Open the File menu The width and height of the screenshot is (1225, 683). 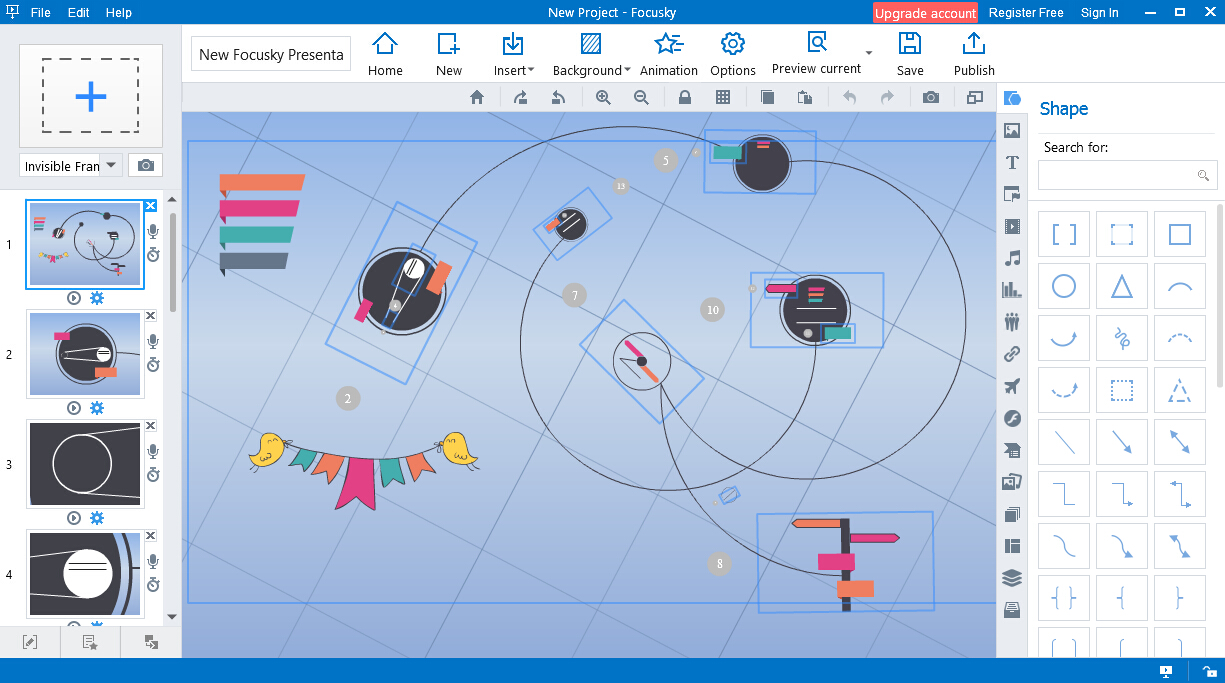40,13
